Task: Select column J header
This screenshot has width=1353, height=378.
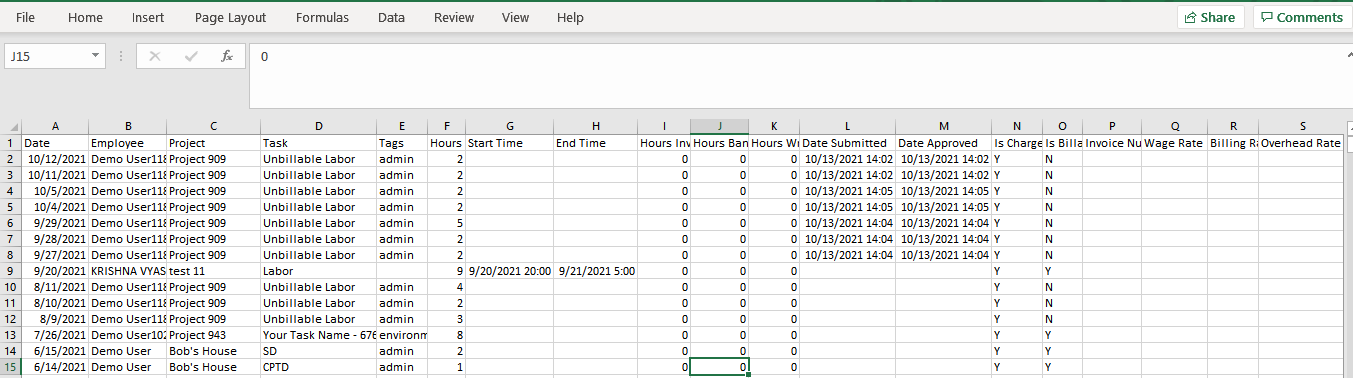Action: click(719, 127)
